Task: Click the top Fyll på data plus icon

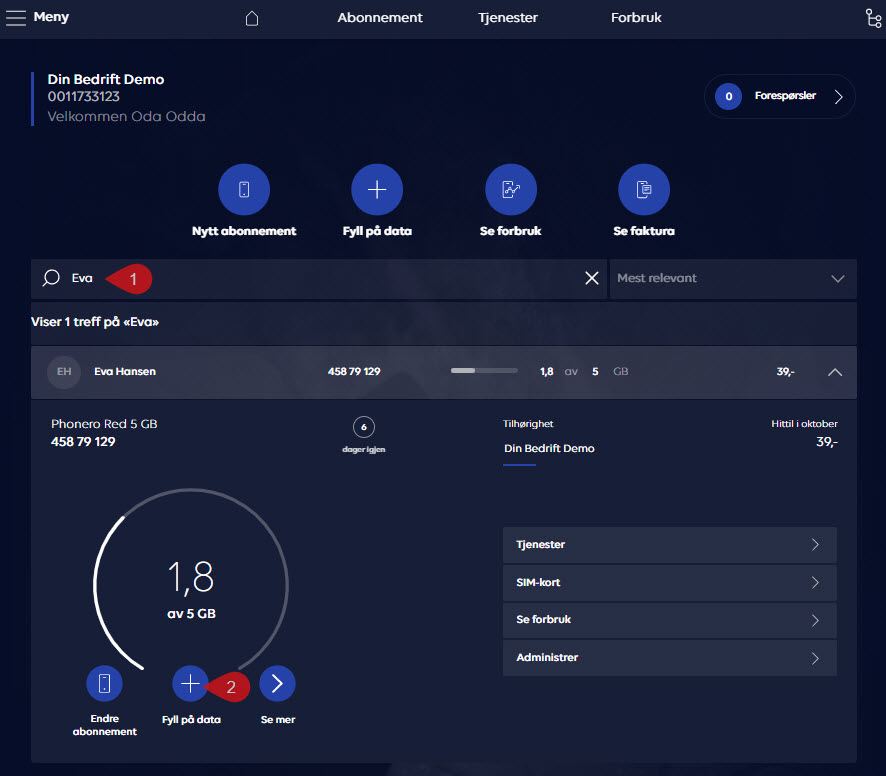Action: 377,189
